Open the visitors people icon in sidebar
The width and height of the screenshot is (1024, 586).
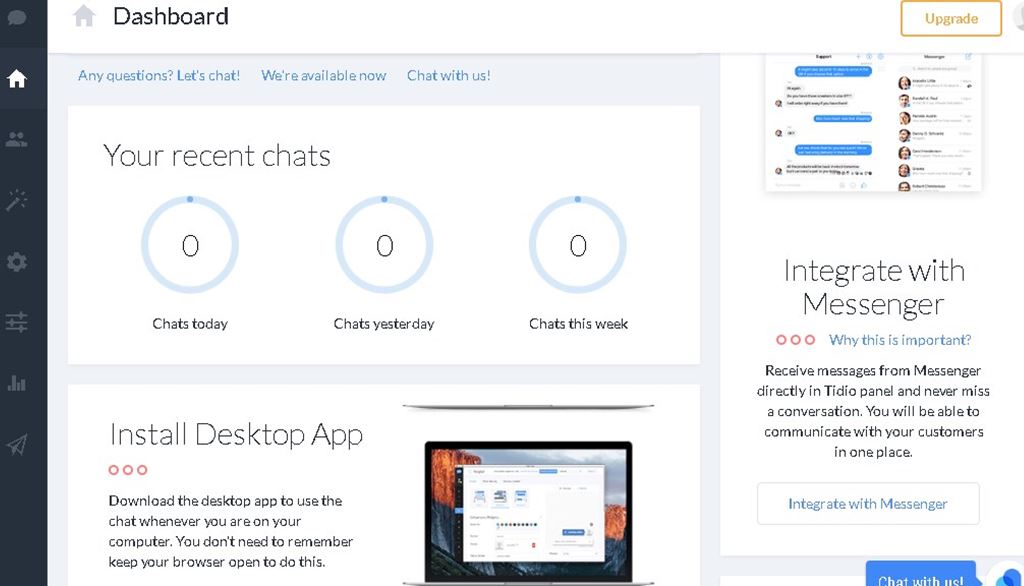click(x=17, y=140)
